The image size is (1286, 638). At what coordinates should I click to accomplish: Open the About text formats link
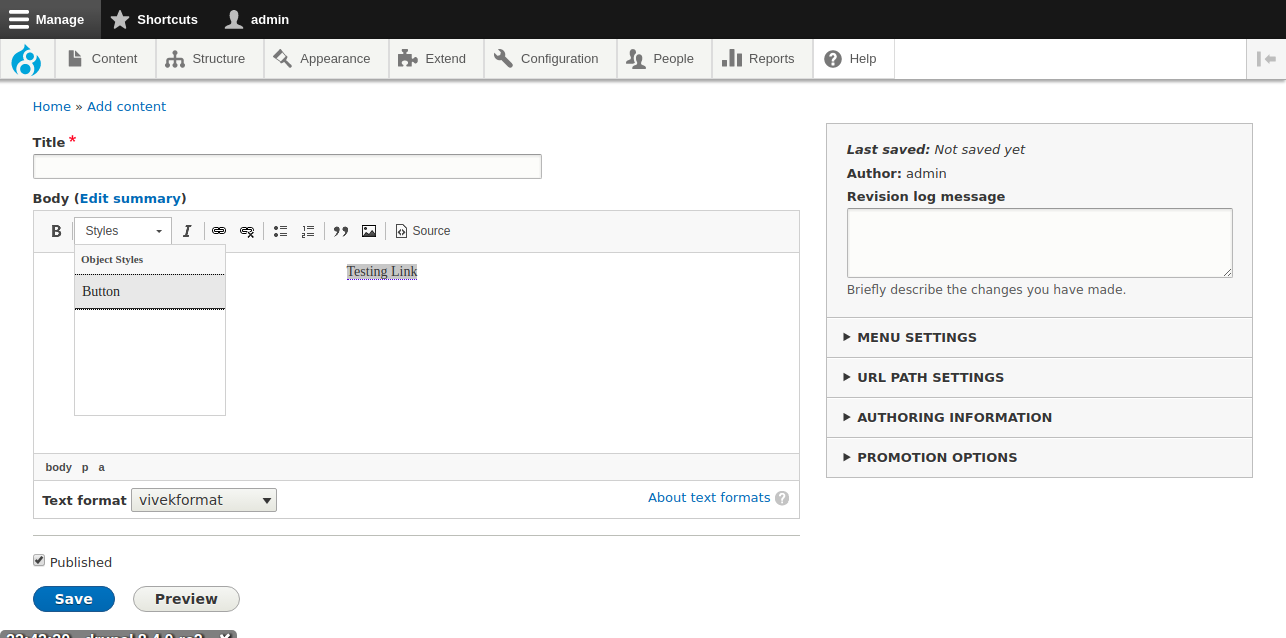tap(709, 498)
